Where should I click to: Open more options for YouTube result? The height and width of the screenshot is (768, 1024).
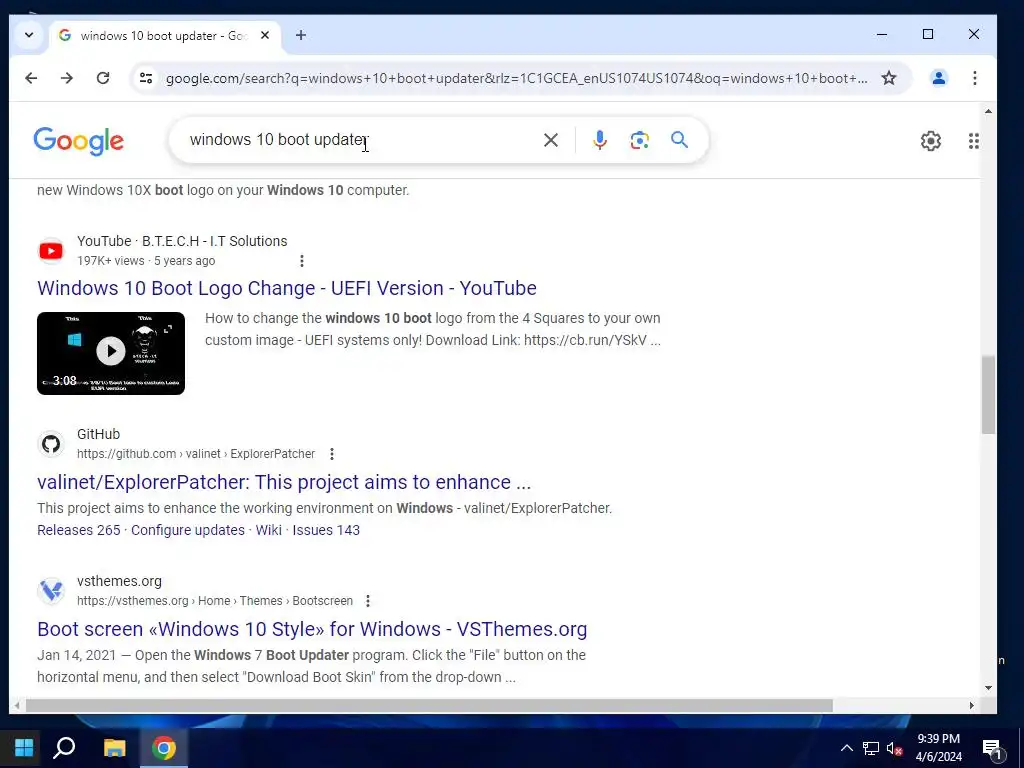302,261
